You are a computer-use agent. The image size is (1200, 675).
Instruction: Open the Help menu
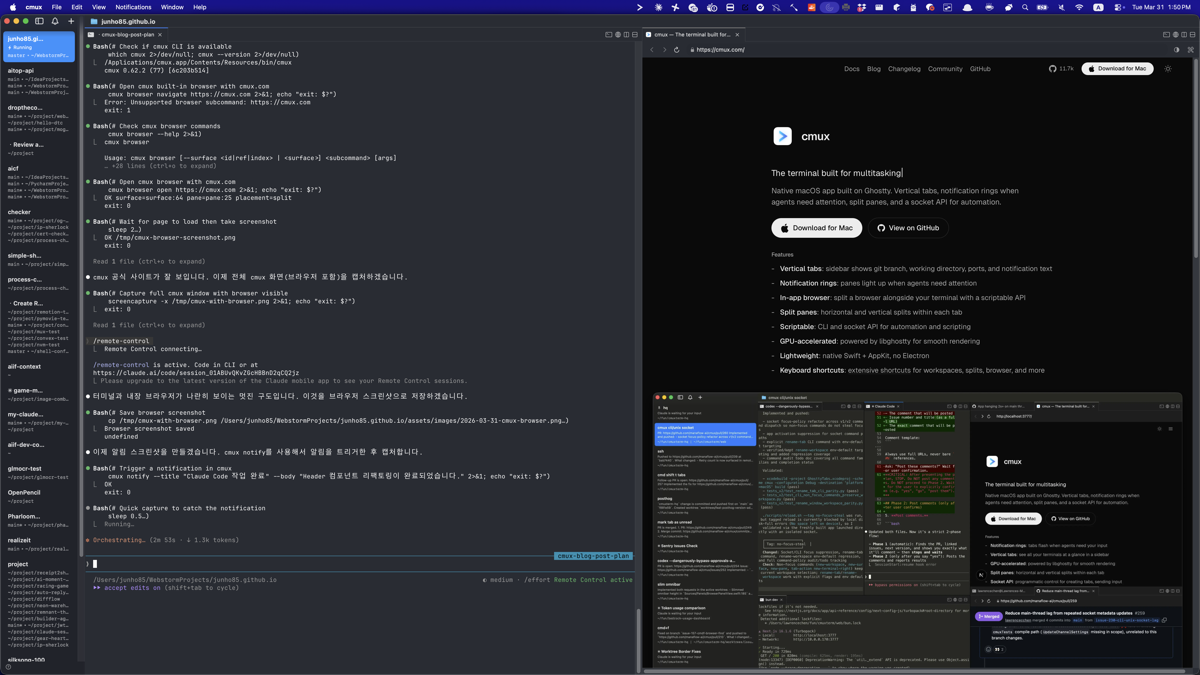(x=200, y=7)
